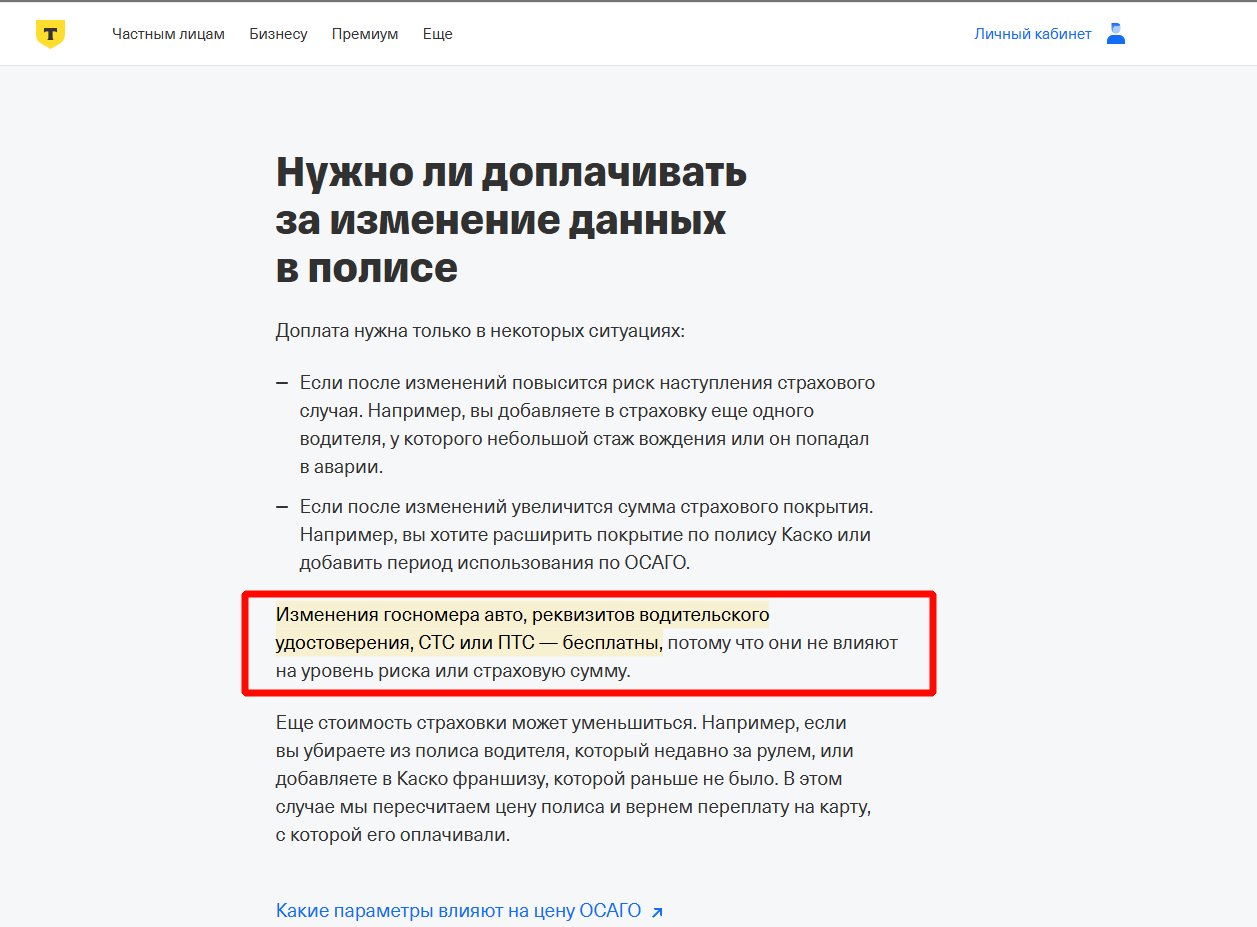This screenshot has height=927, width=1257.
Task: Expand the Еще navigation menu
Action: click(x=437, y=34)
